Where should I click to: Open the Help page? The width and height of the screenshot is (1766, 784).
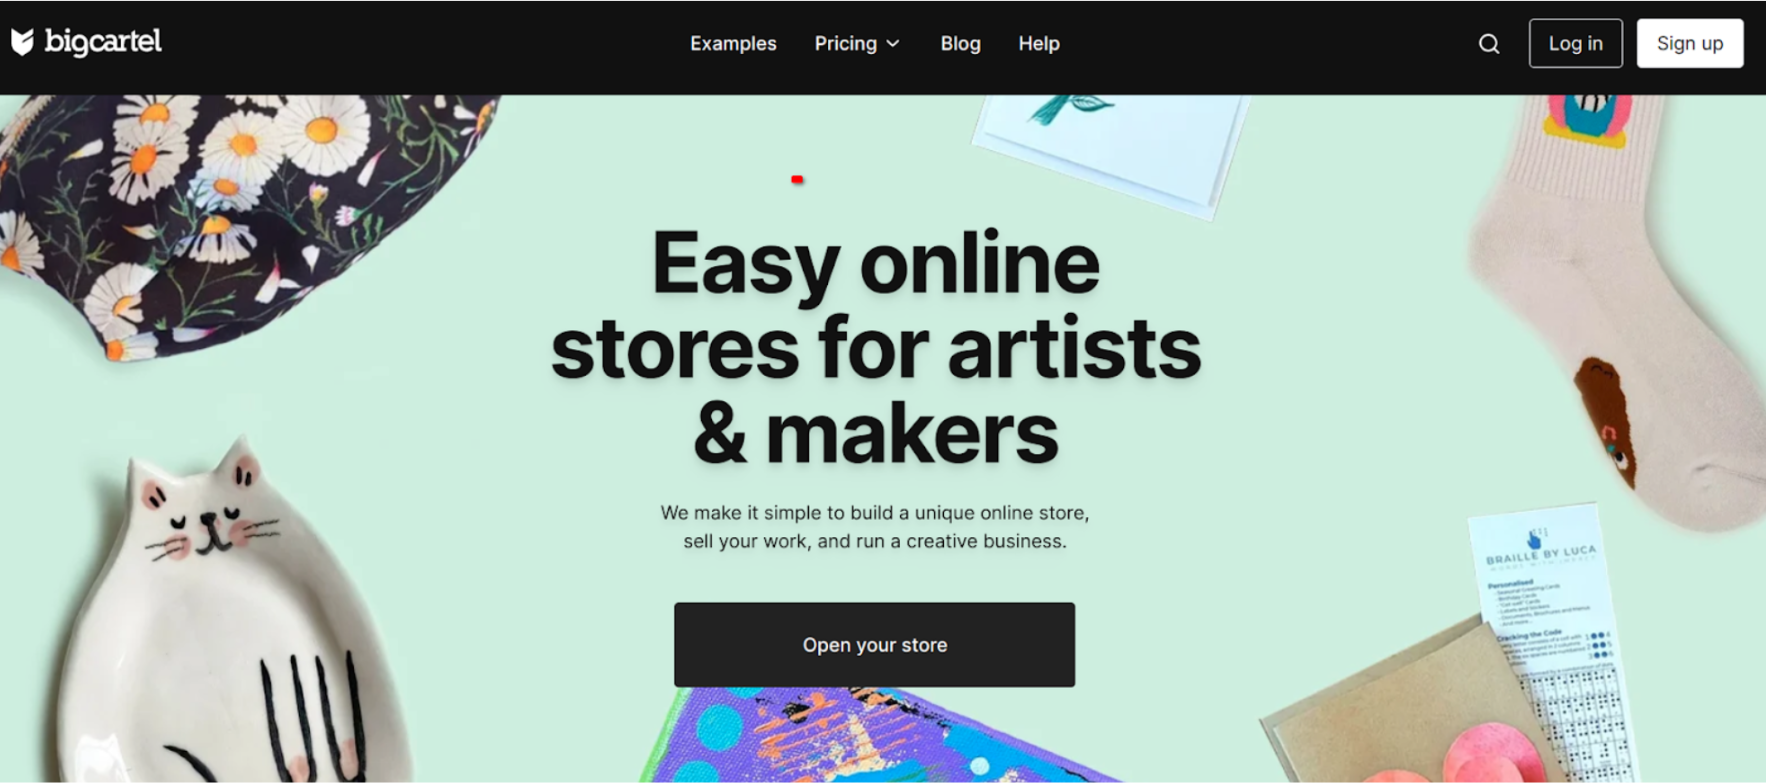1039,44
